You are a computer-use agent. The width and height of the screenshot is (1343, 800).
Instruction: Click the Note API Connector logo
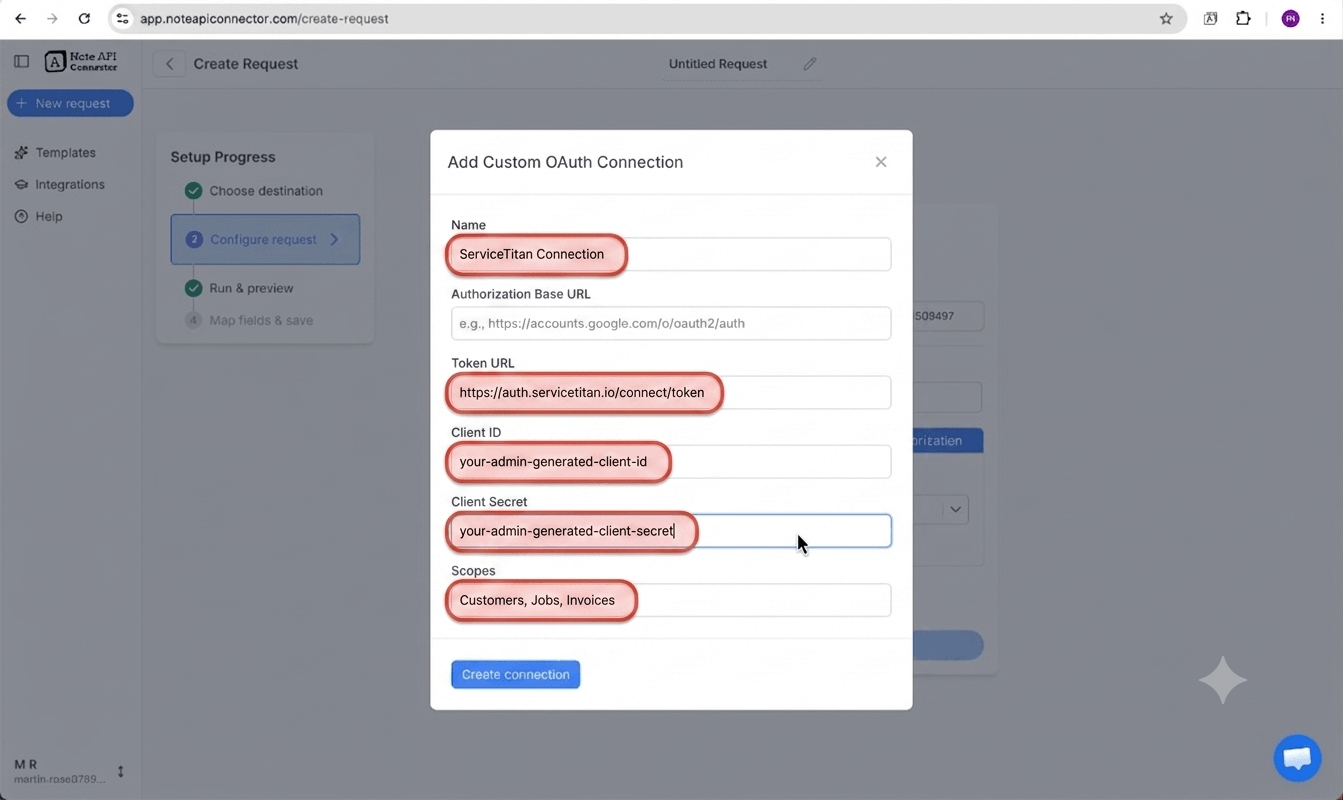tap(82, 62)
